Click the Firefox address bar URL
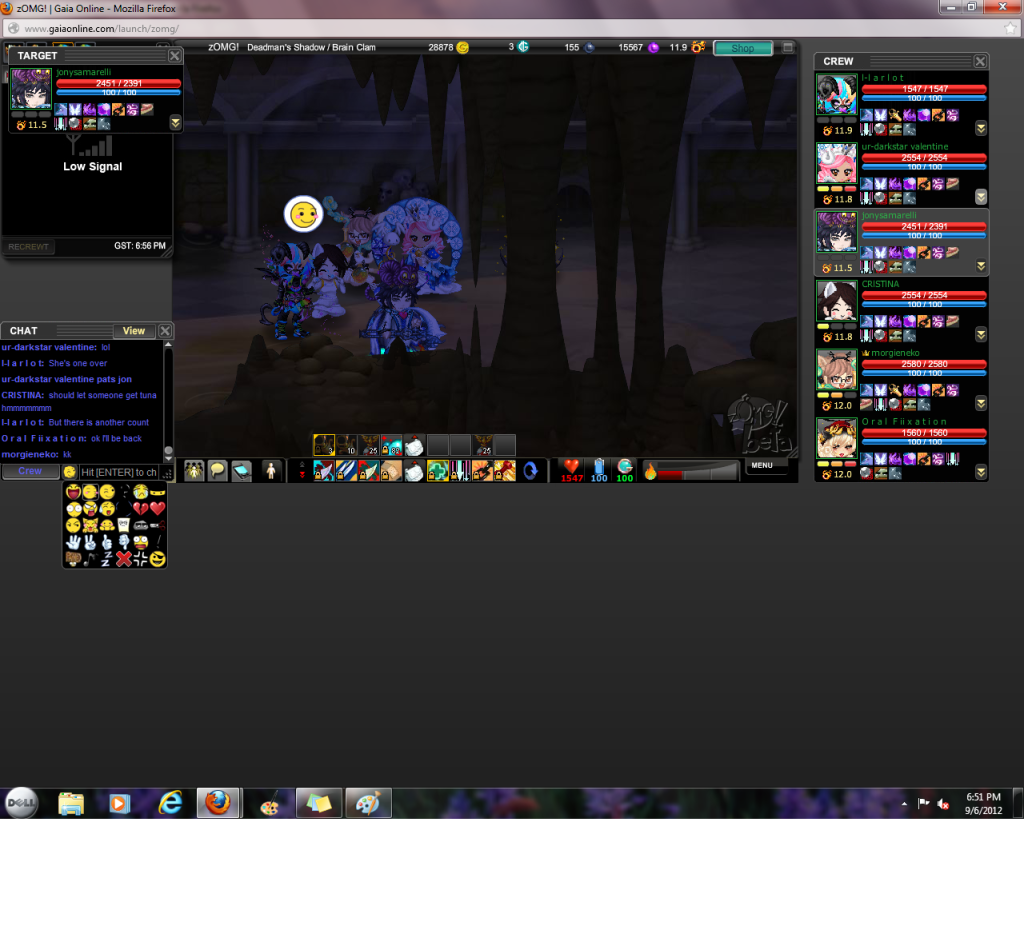 [x=102, y=29]
